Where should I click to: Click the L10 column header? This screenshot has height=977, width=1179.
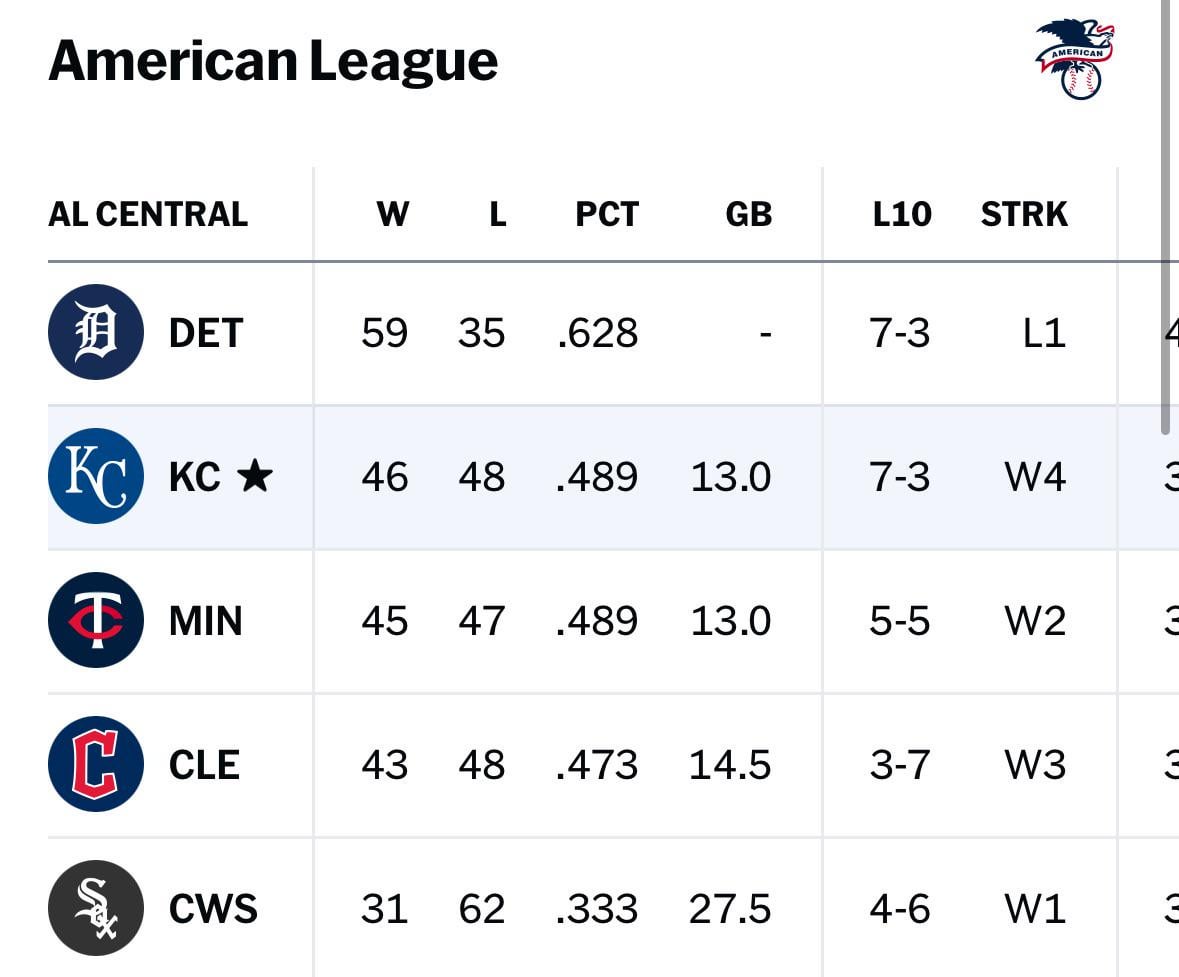click(901, 214)
